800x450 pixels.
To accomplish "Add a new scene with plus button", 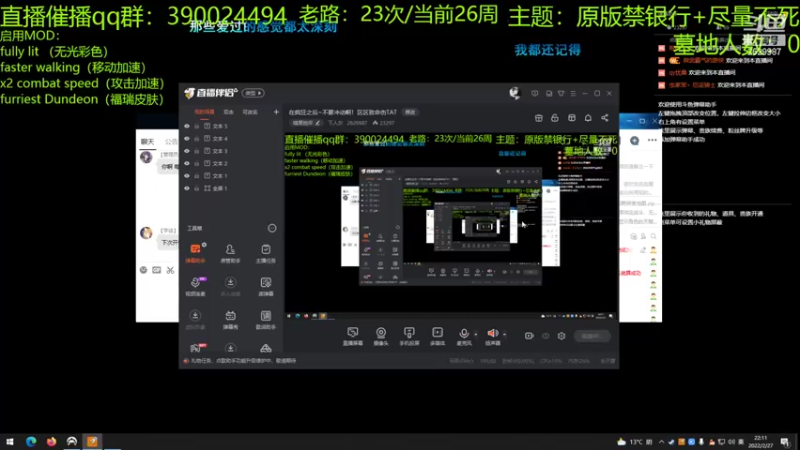I will click(276, 112).
